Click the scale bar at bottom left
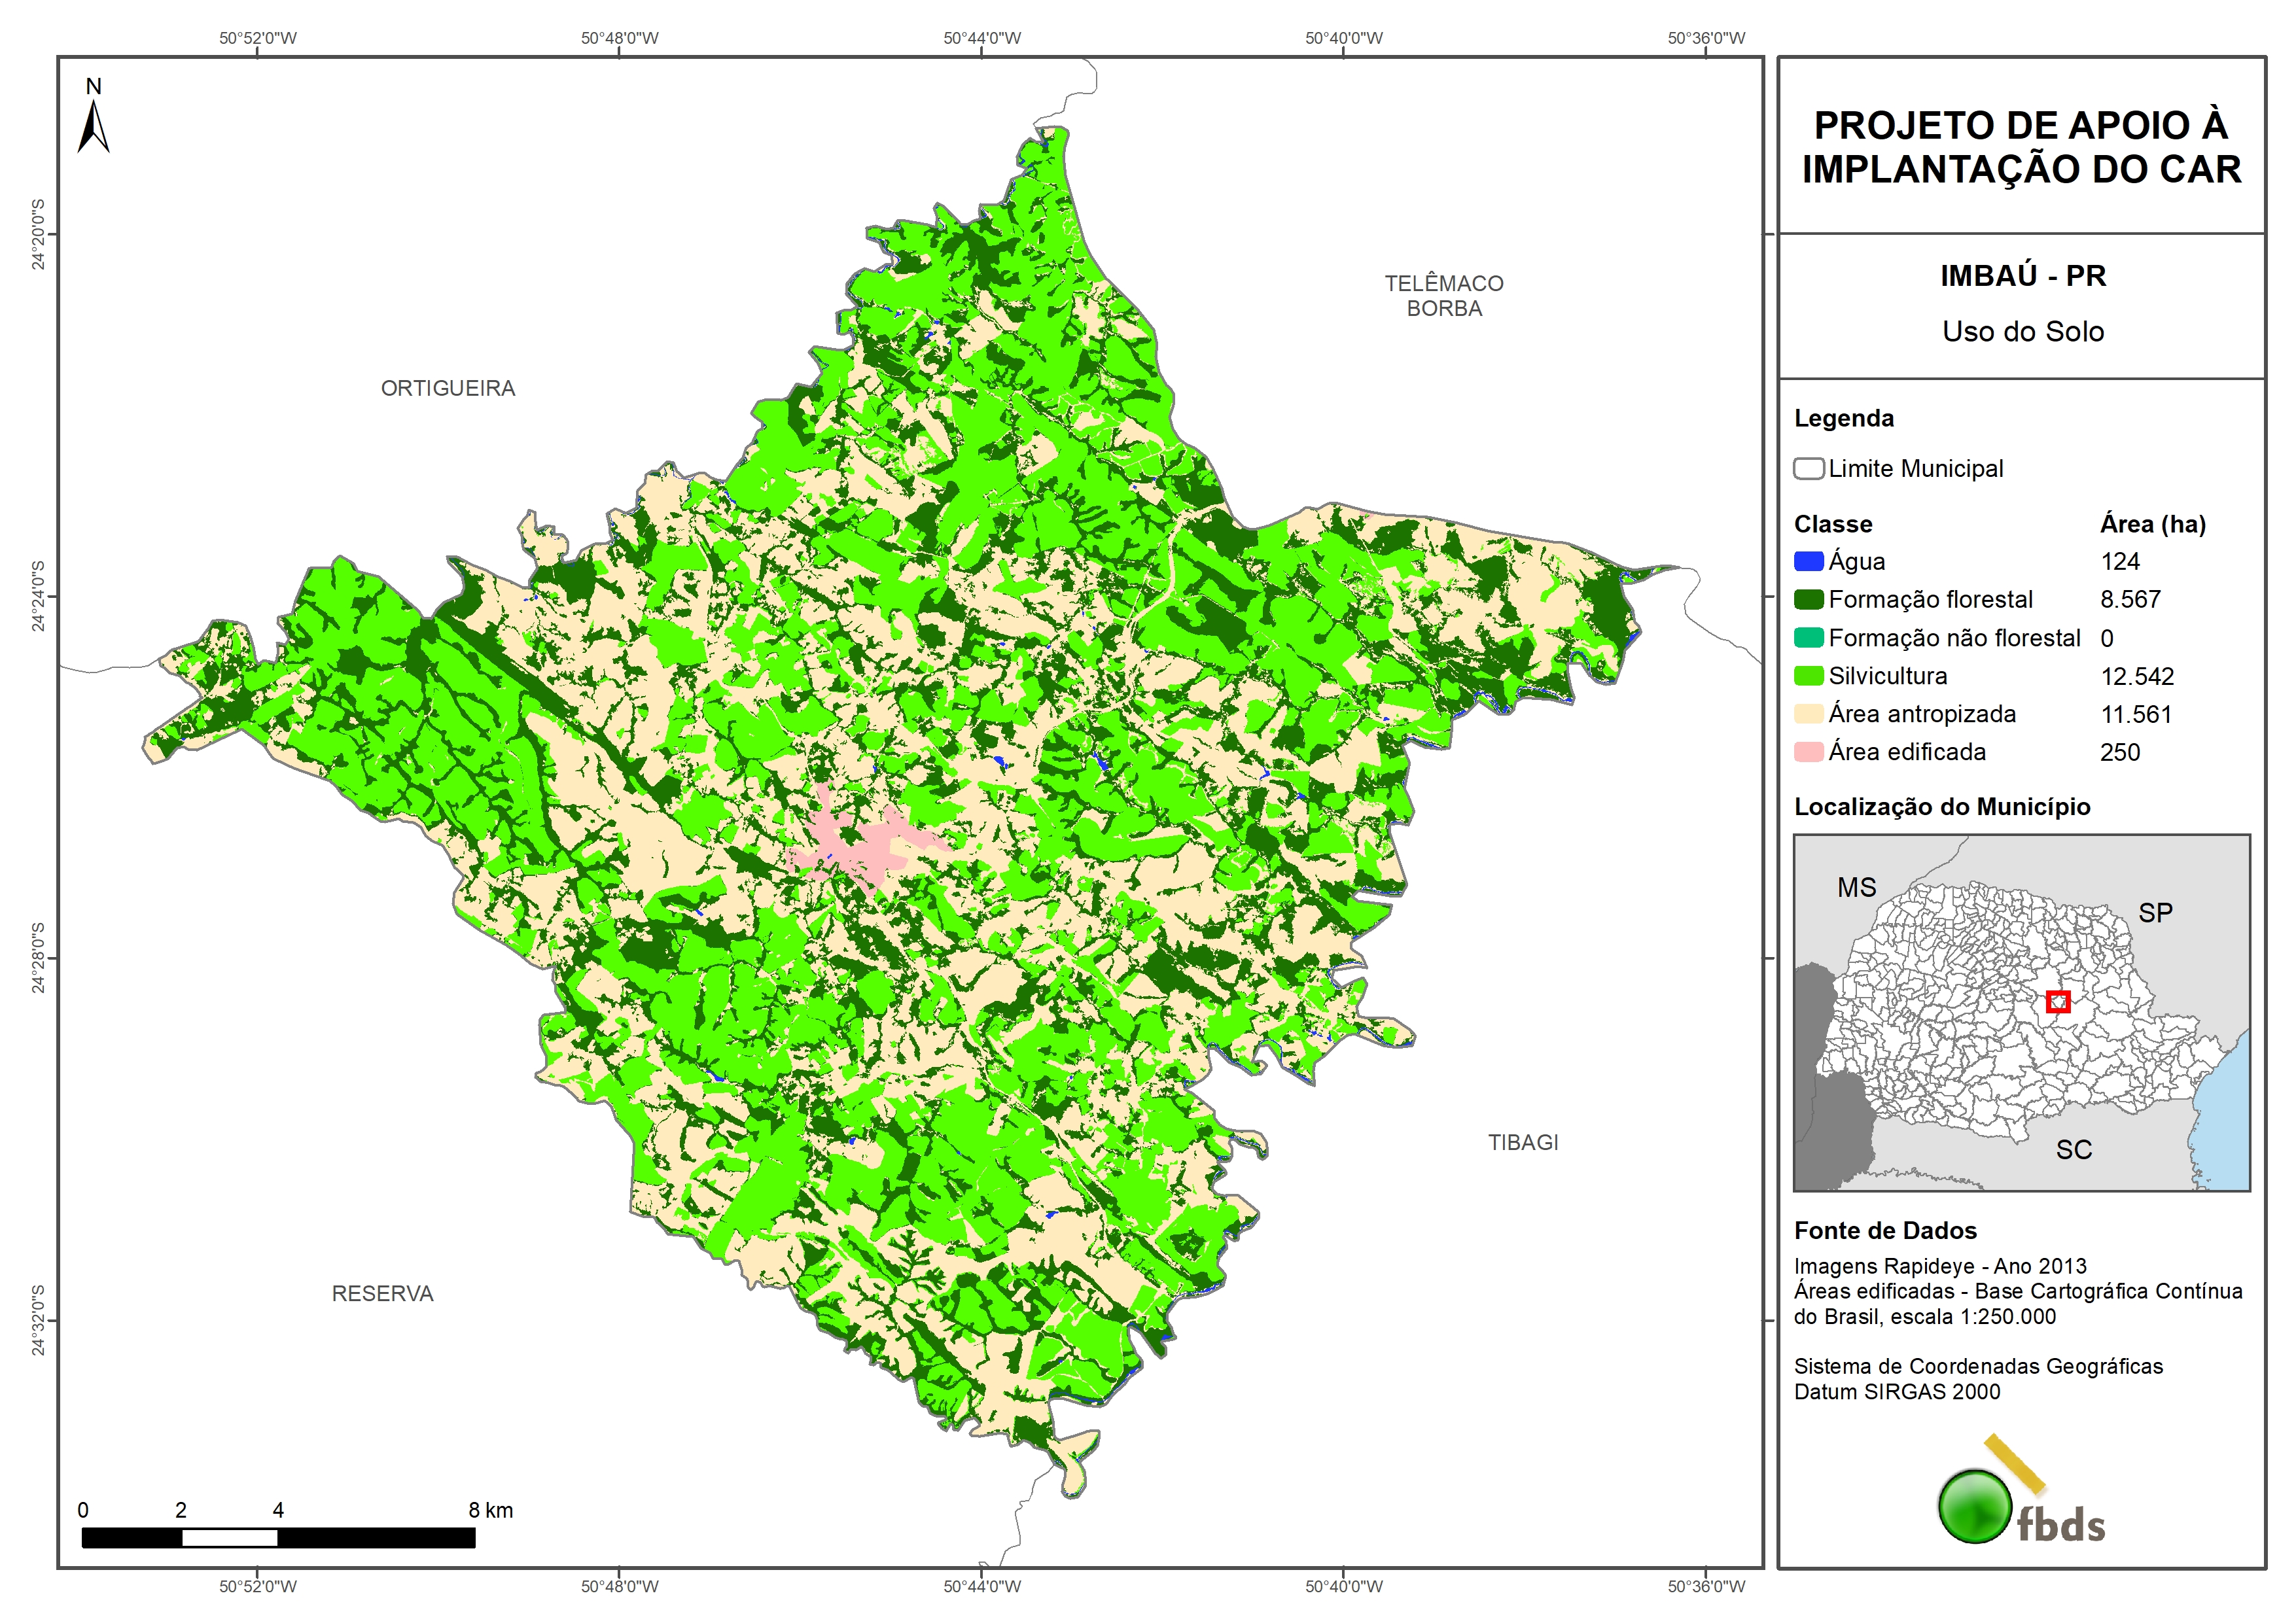This screenshot has height=1623, width=2296. (x=278, y=1538)
